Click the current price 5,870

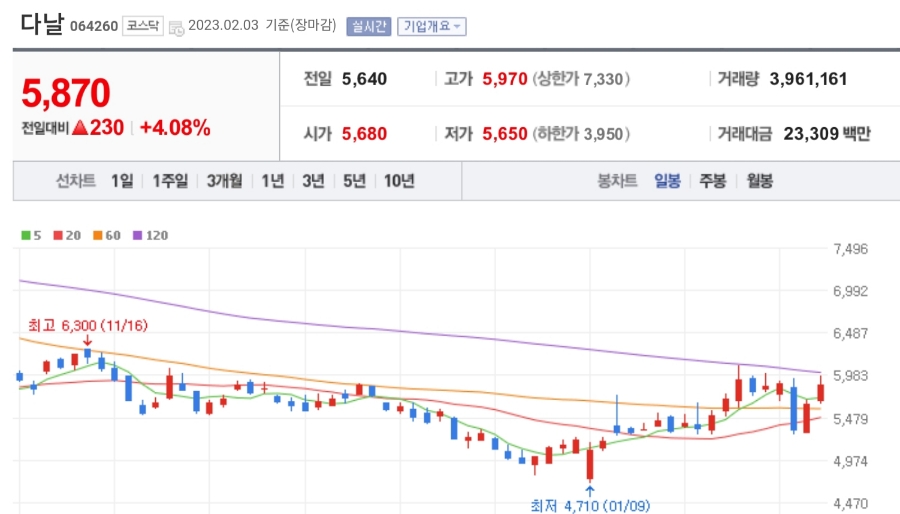tap(66, 93)
